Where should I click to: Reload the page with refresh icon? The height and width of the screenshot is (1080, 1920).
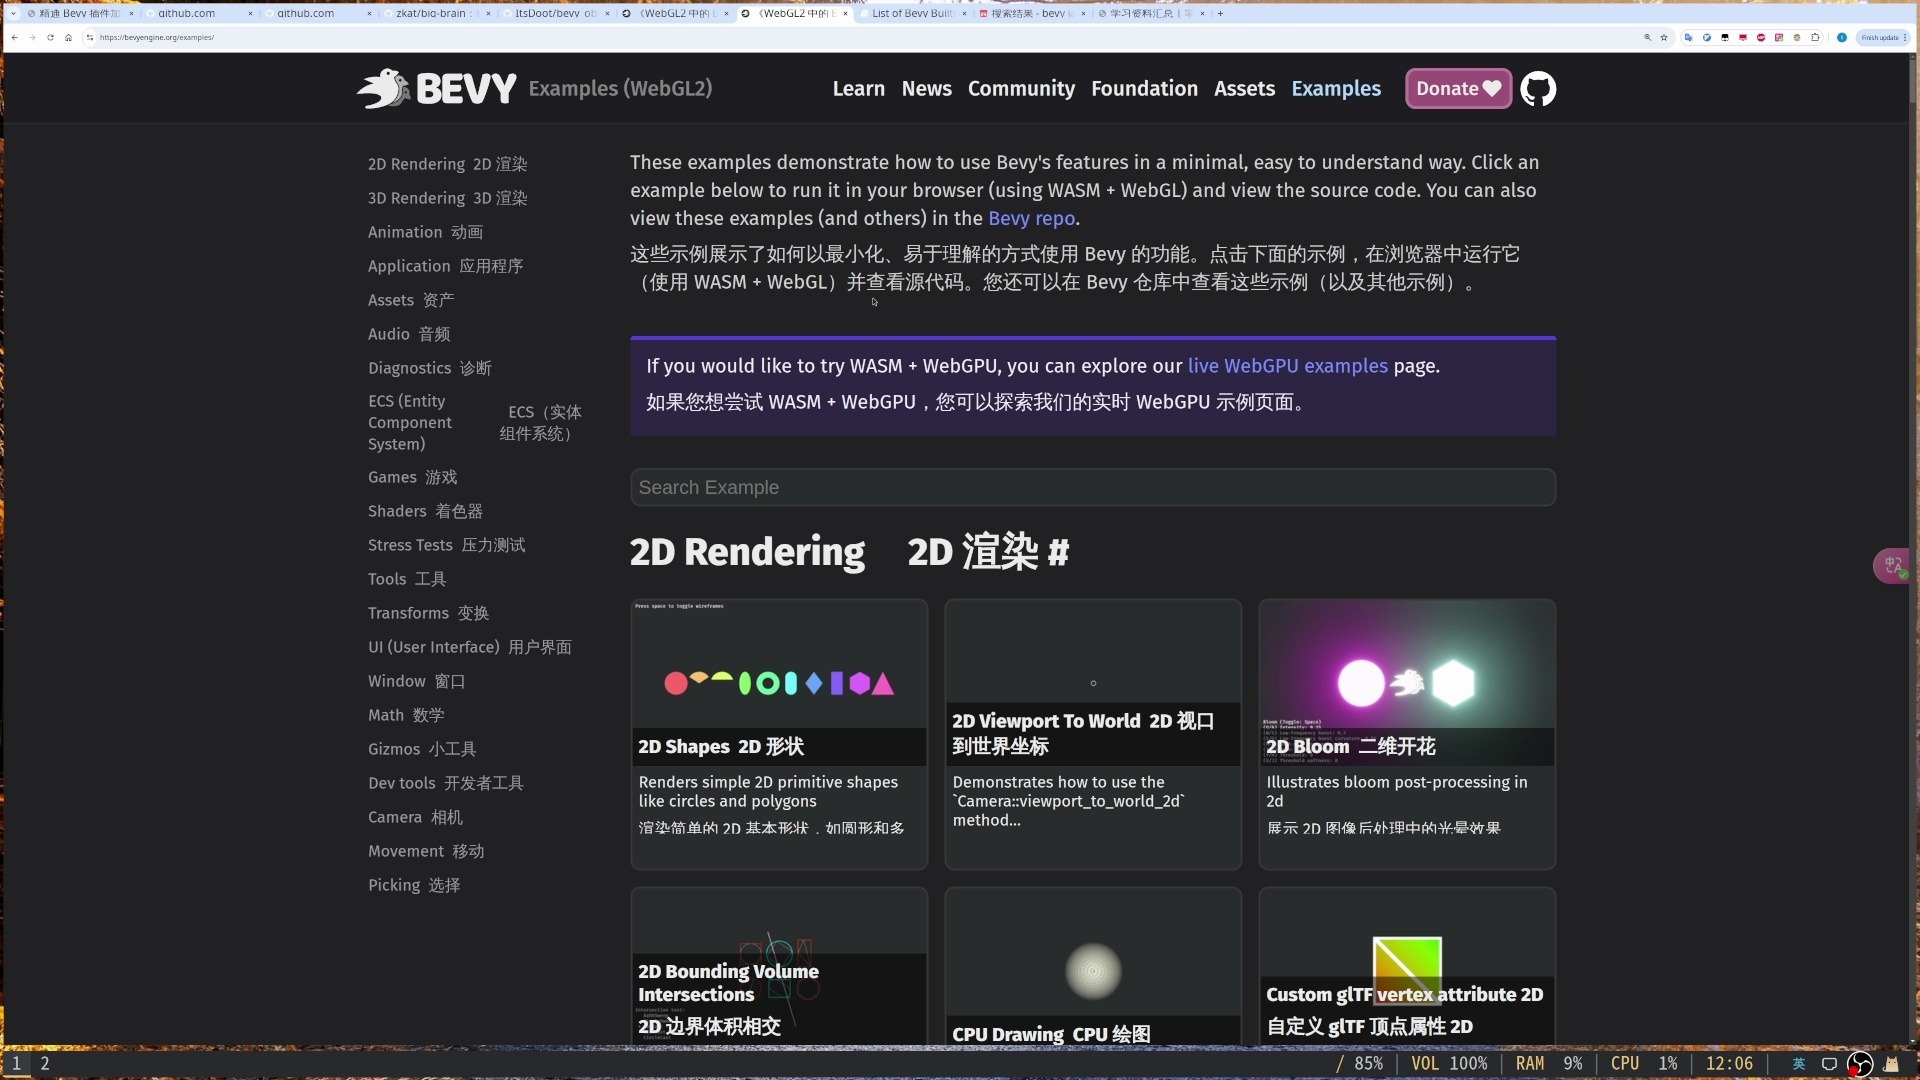(50, 37)
